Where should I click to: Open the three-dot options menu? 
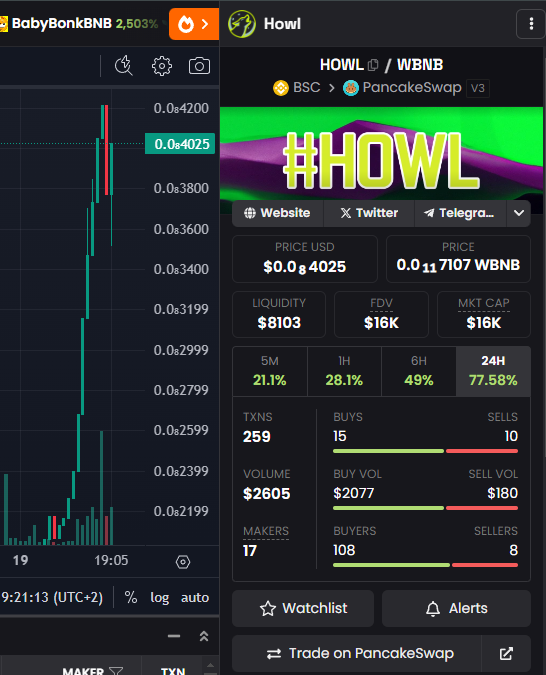pos(531,24)
